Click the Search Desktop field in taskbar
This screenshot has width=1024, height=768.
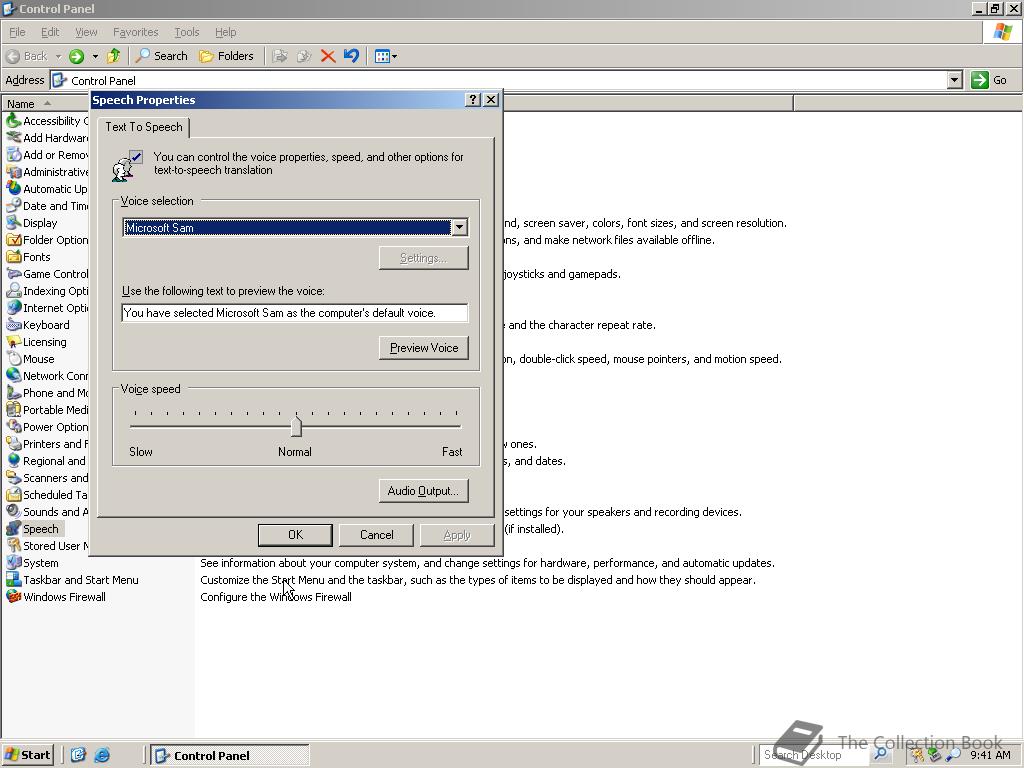coord(814,755)
